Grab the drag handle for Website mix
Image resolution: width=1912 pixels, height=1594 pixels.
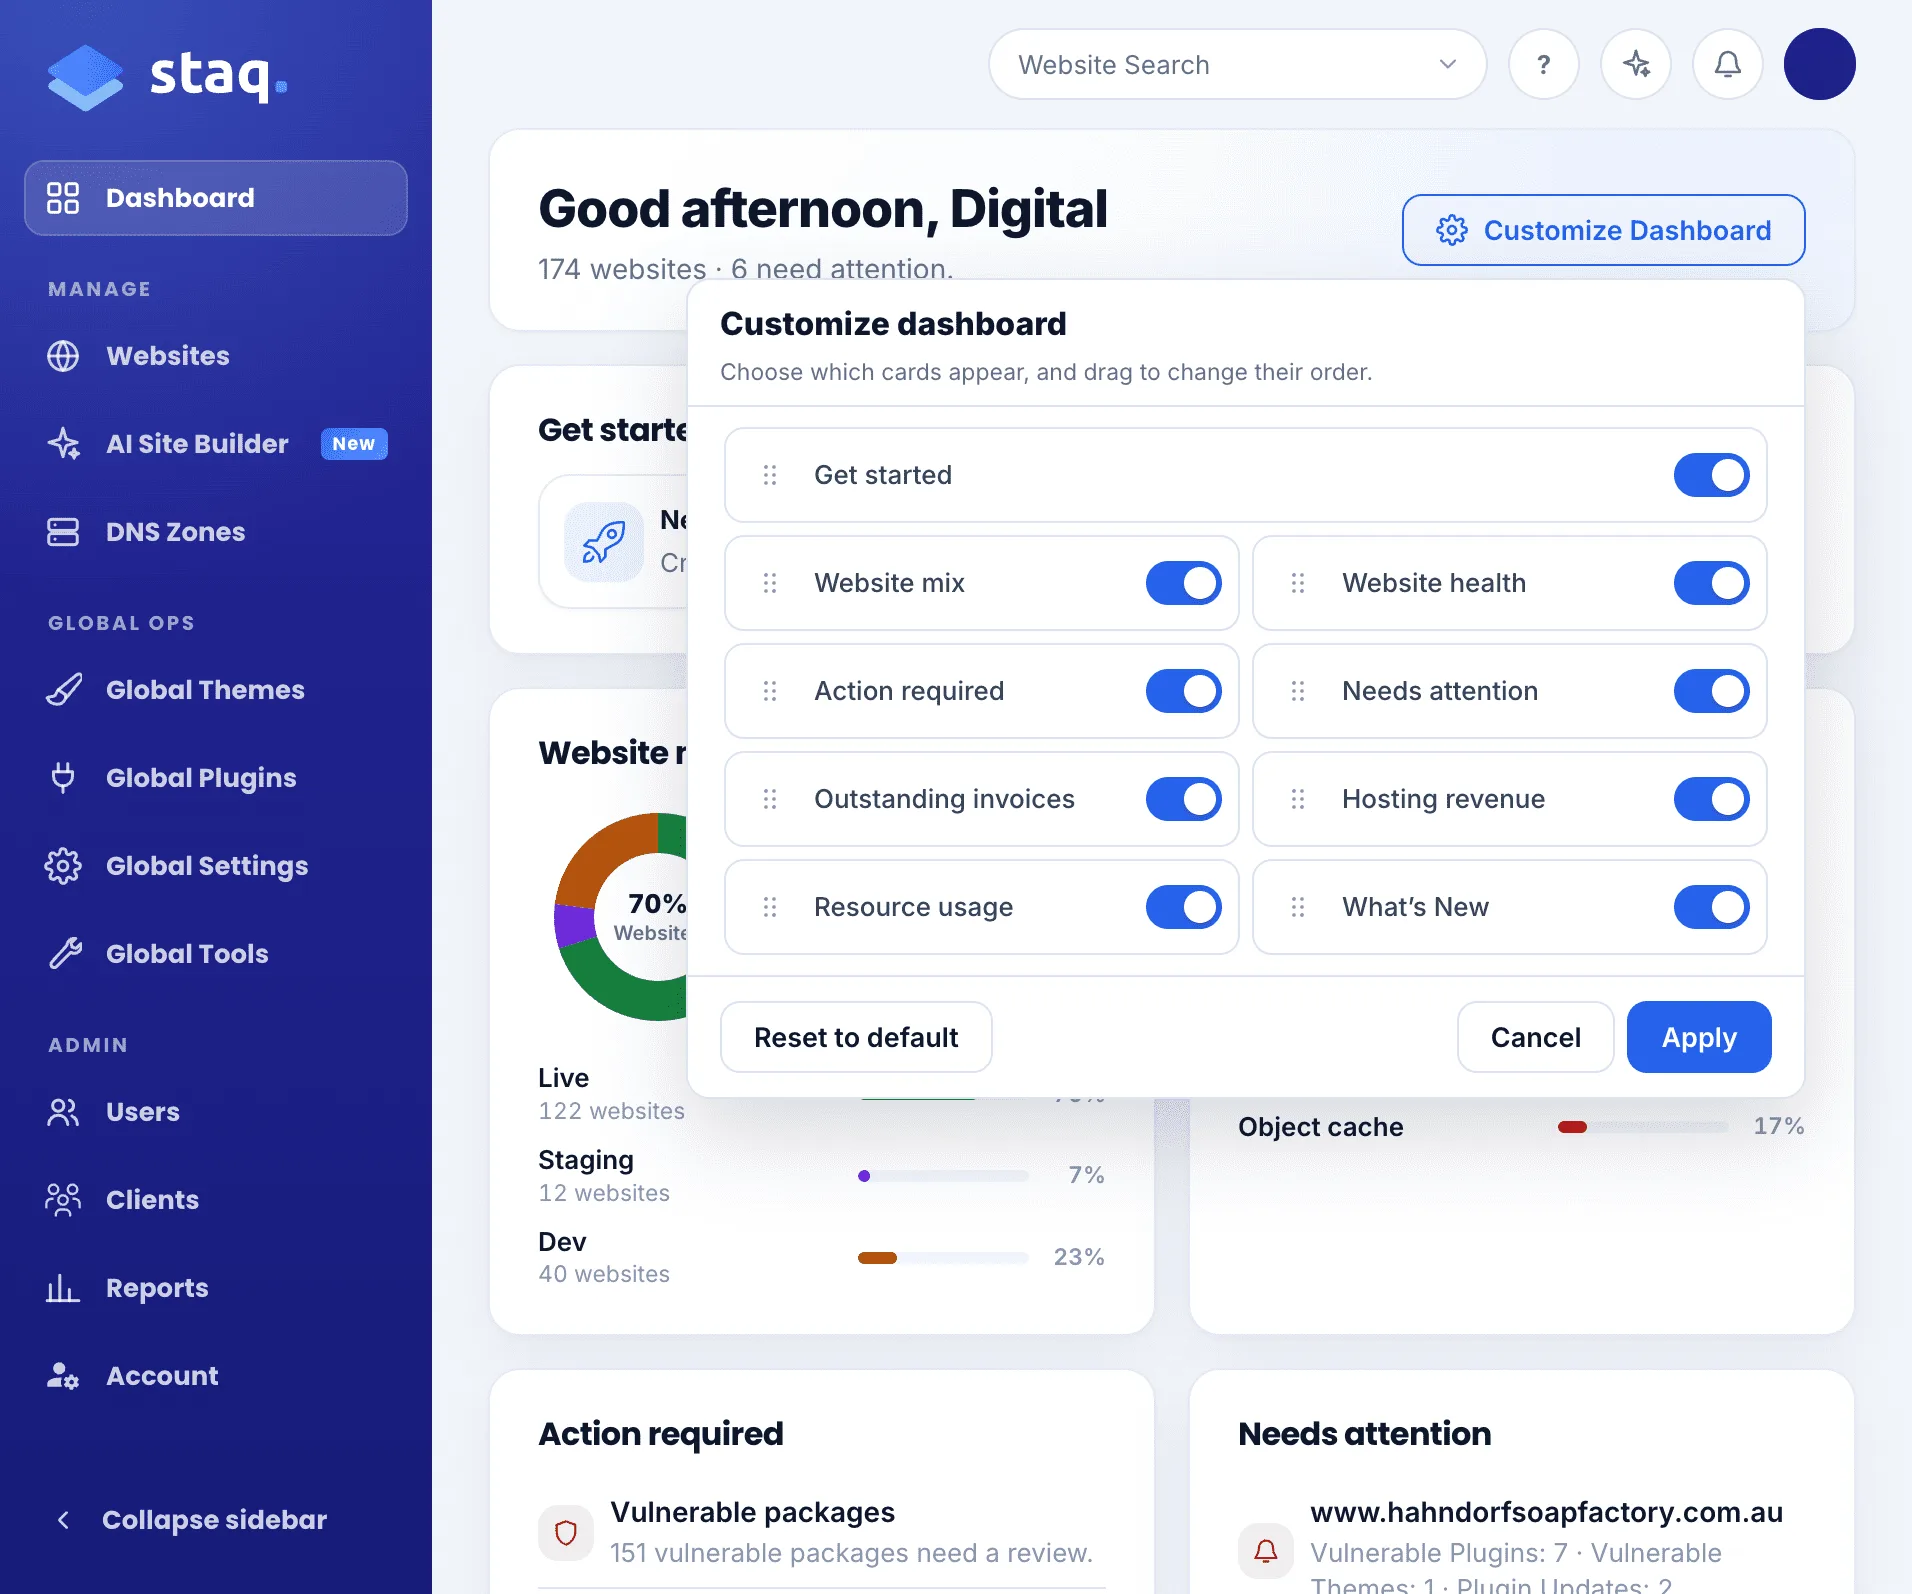point(770,583)
